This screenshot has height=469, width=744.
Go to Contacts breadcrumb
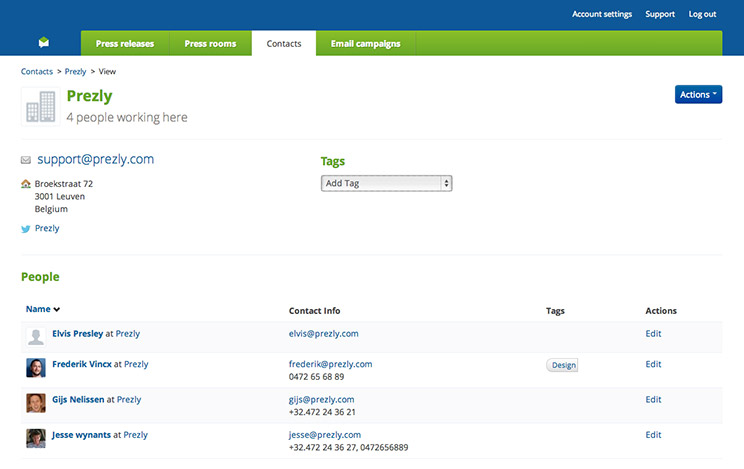click(37, 71)
